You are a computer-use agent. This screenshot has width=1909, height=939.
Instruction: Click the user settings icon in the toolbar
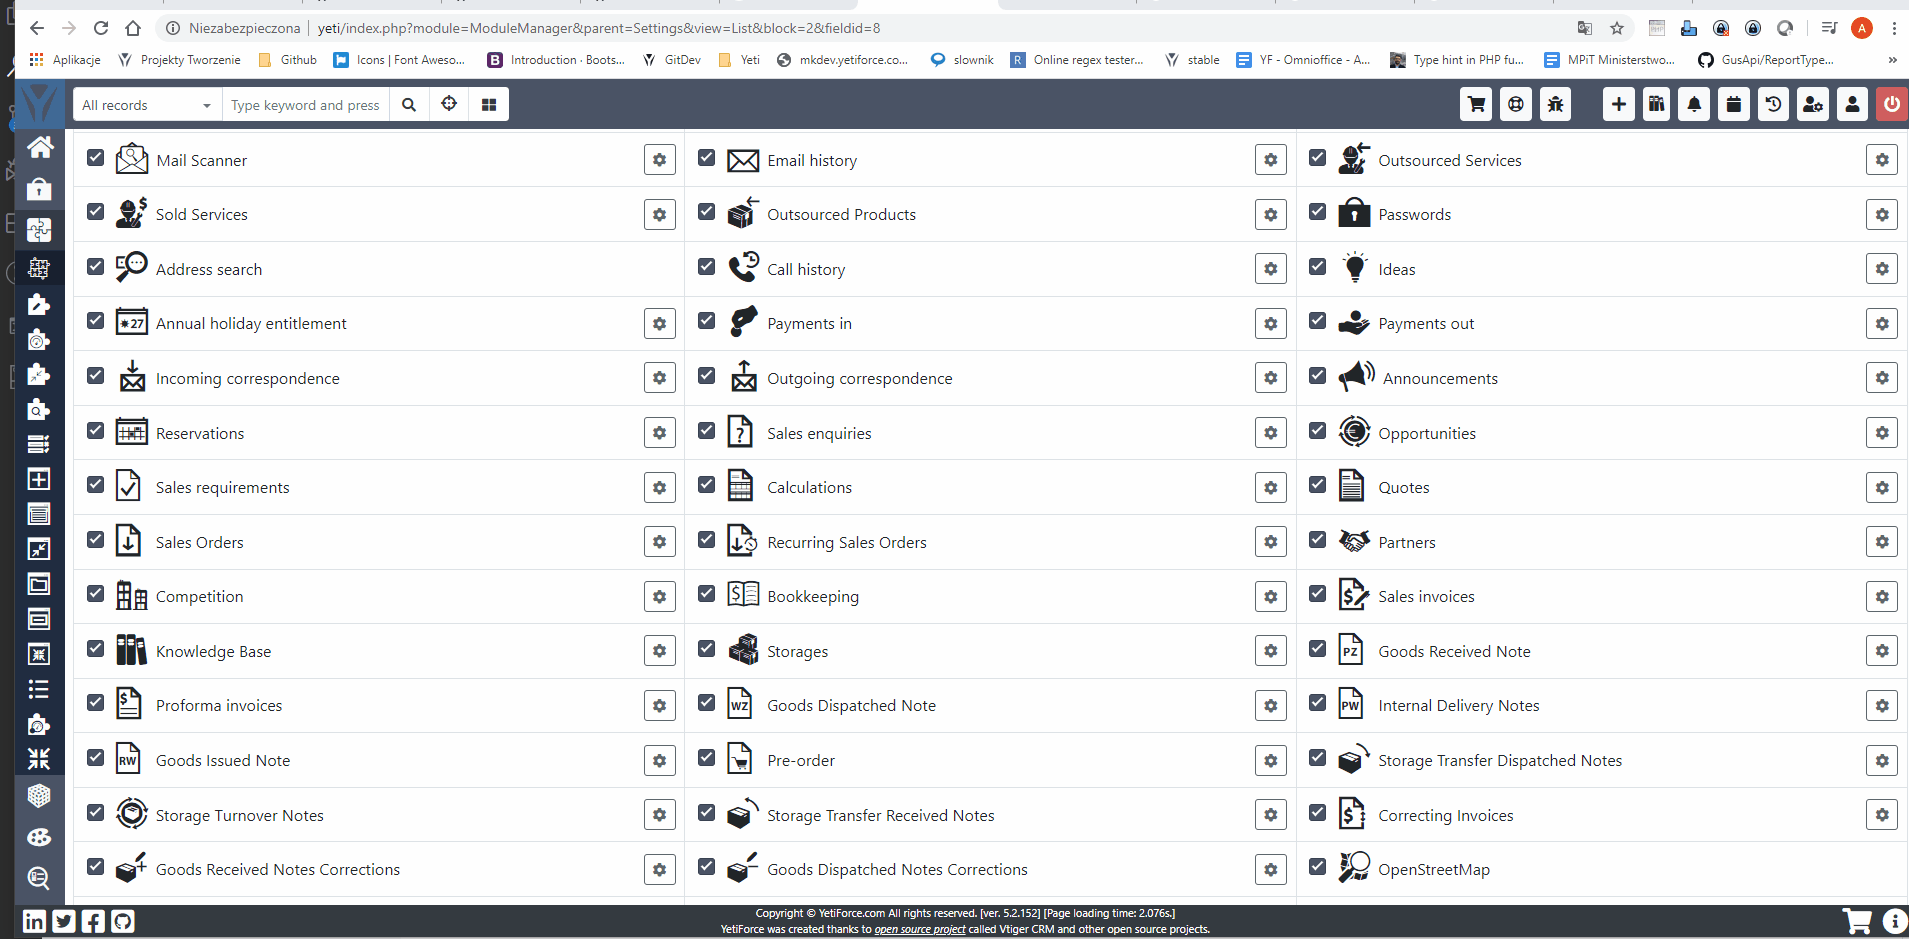coord(1812,104)
